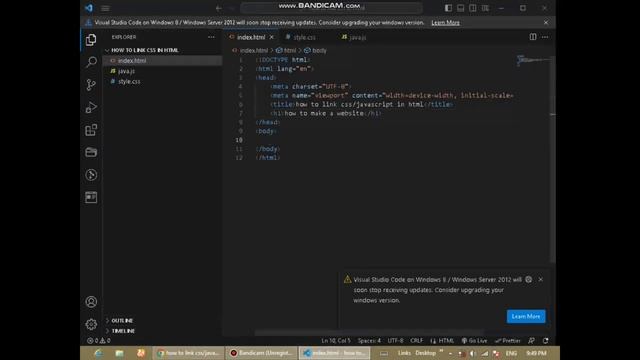Open the Explorer view in activity bar
Viewport: 640px width, 360px height.
click(91, 40)
